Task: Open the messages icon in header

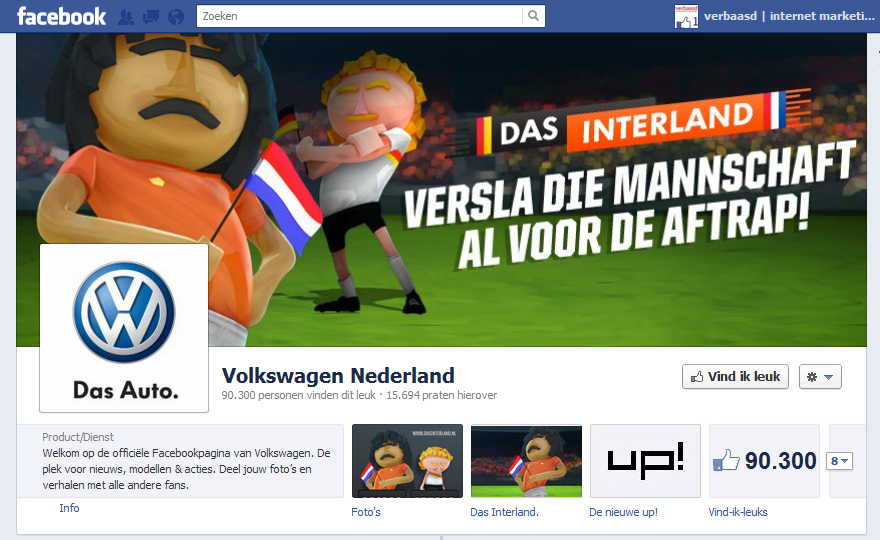Action: click(150, 17)
